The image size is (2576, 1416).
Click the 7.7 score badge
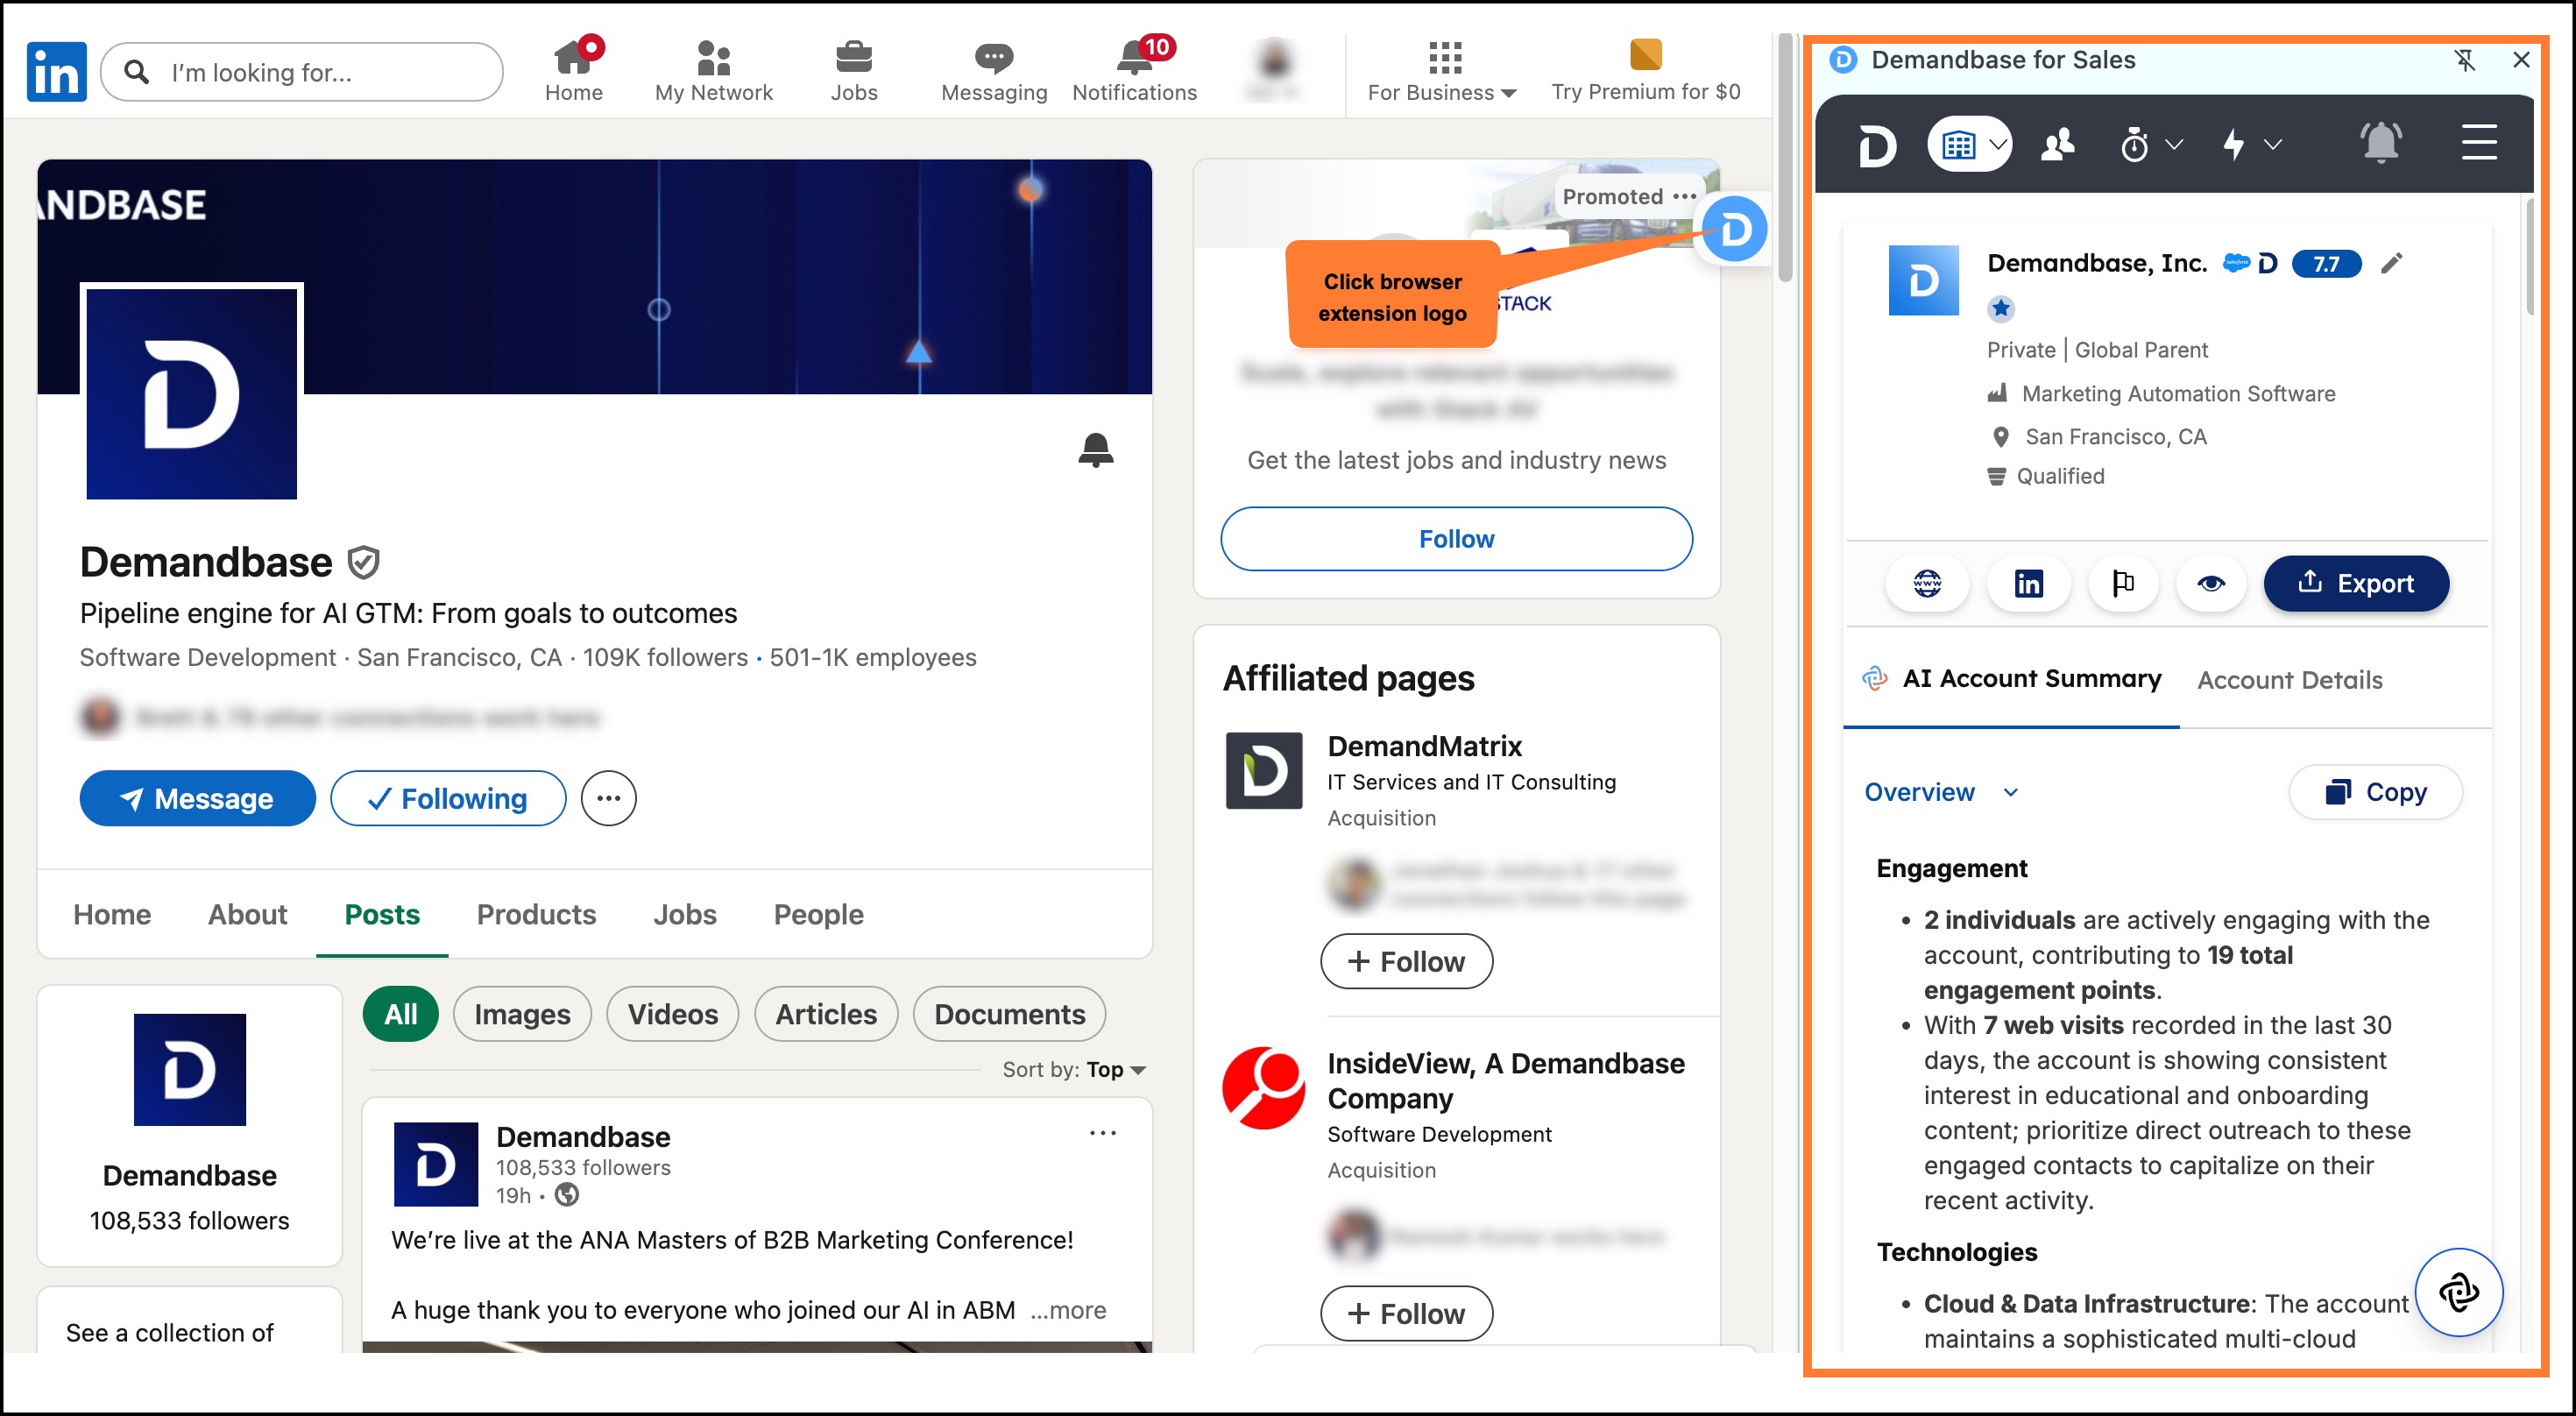click(2326, 263)
